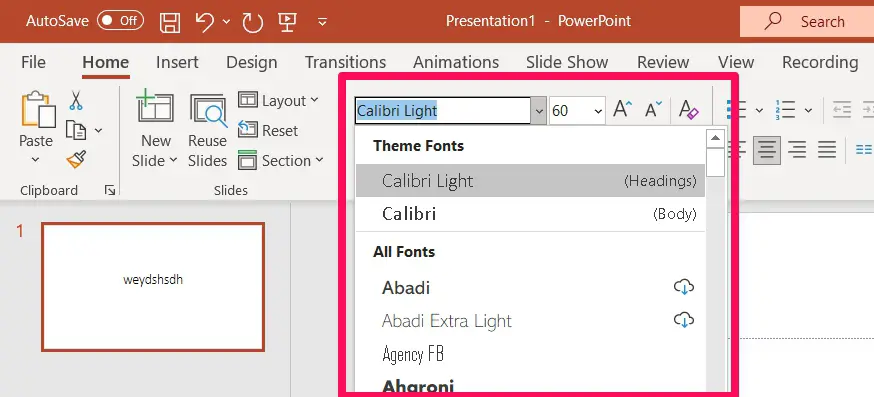Toggle AutoSave switch
Viewport: 874px width, 397px height.
point(120,21)
